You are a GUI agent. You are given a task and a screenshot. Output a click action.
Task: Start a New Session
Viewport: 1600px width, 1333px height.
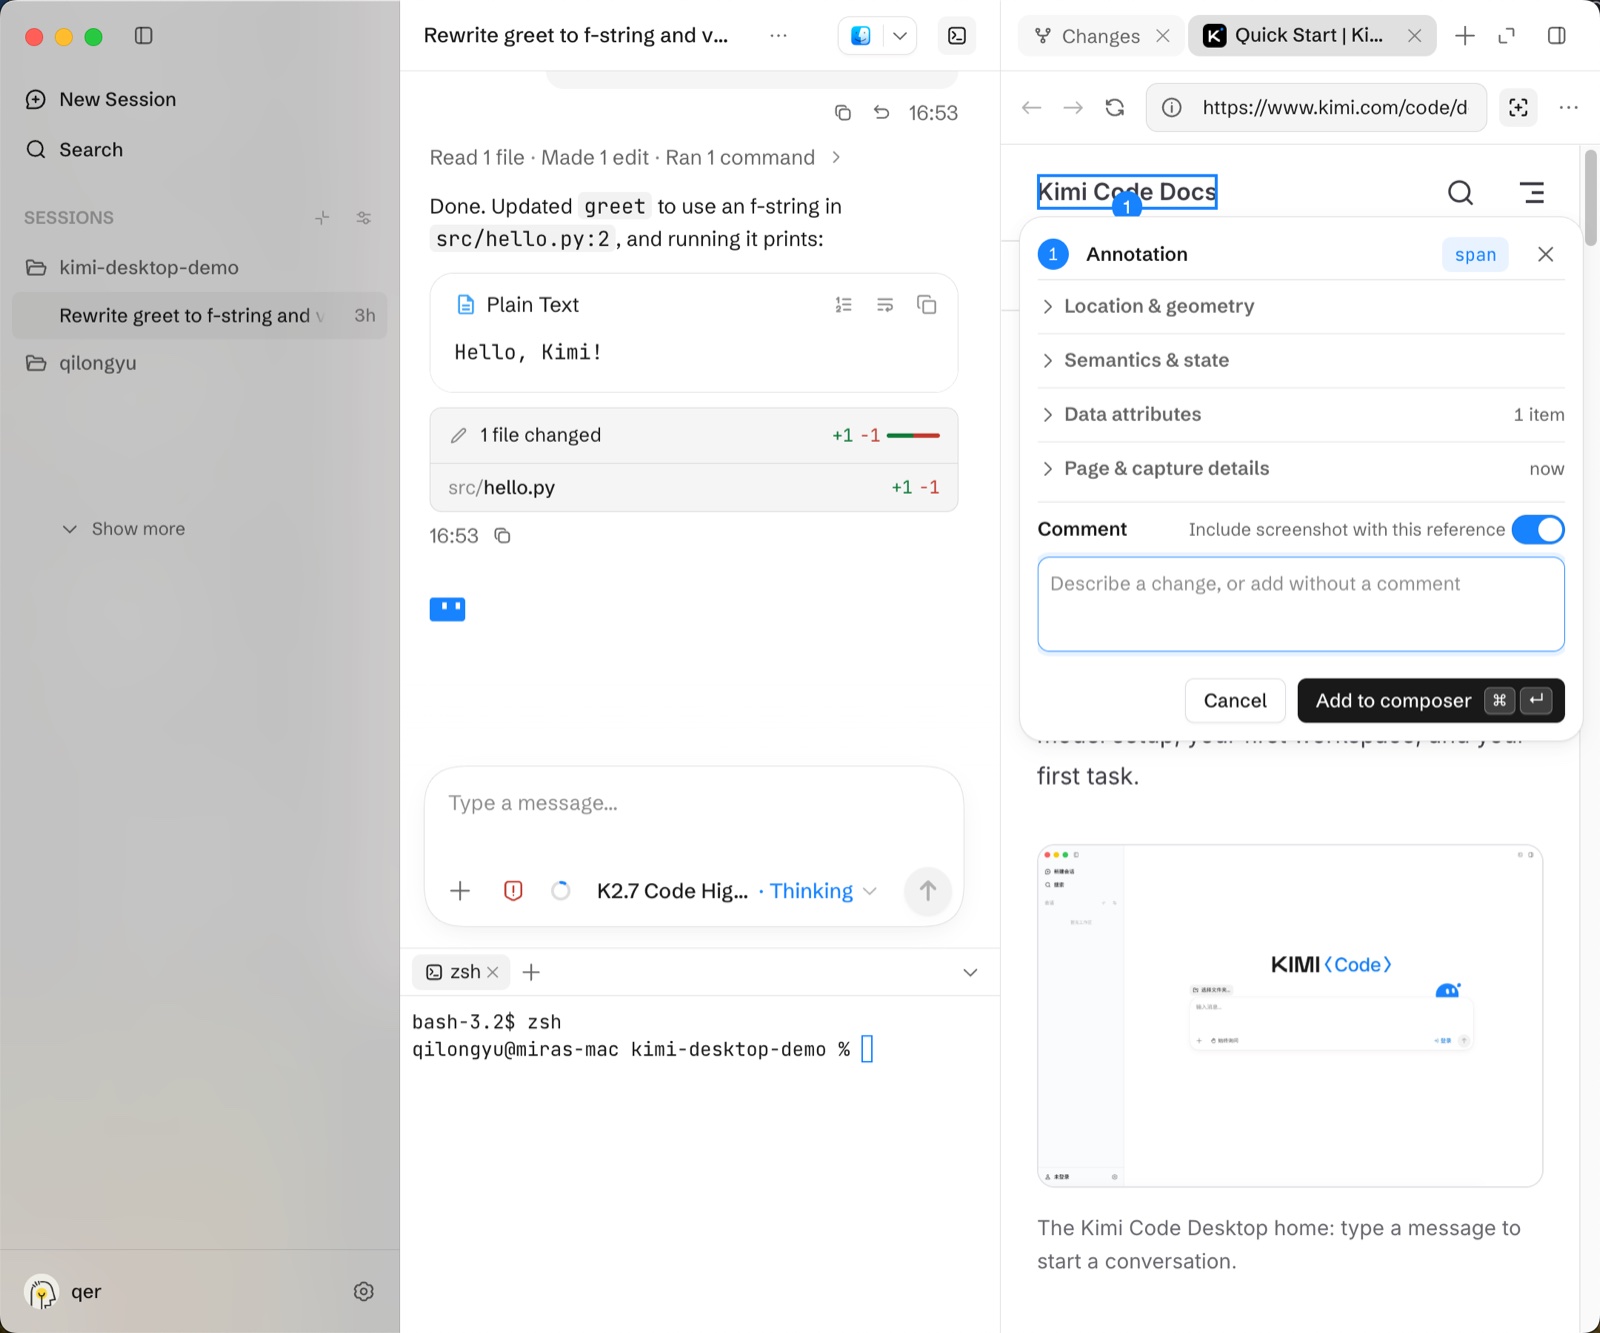(x=100, y=99)
